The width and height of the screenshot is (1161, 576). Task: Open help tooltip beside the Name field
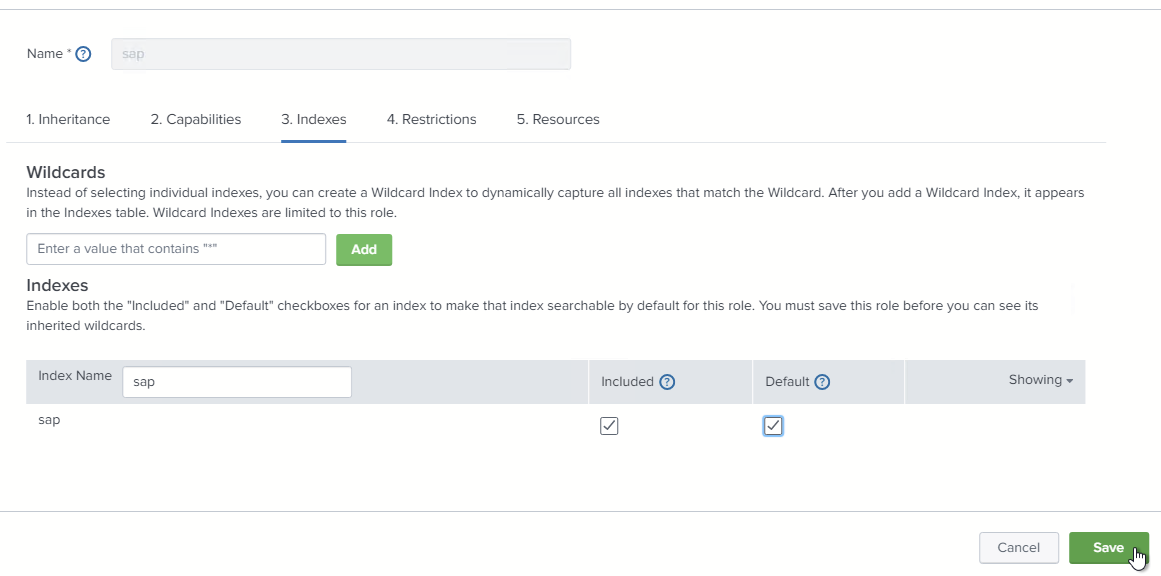coord(82,53)
